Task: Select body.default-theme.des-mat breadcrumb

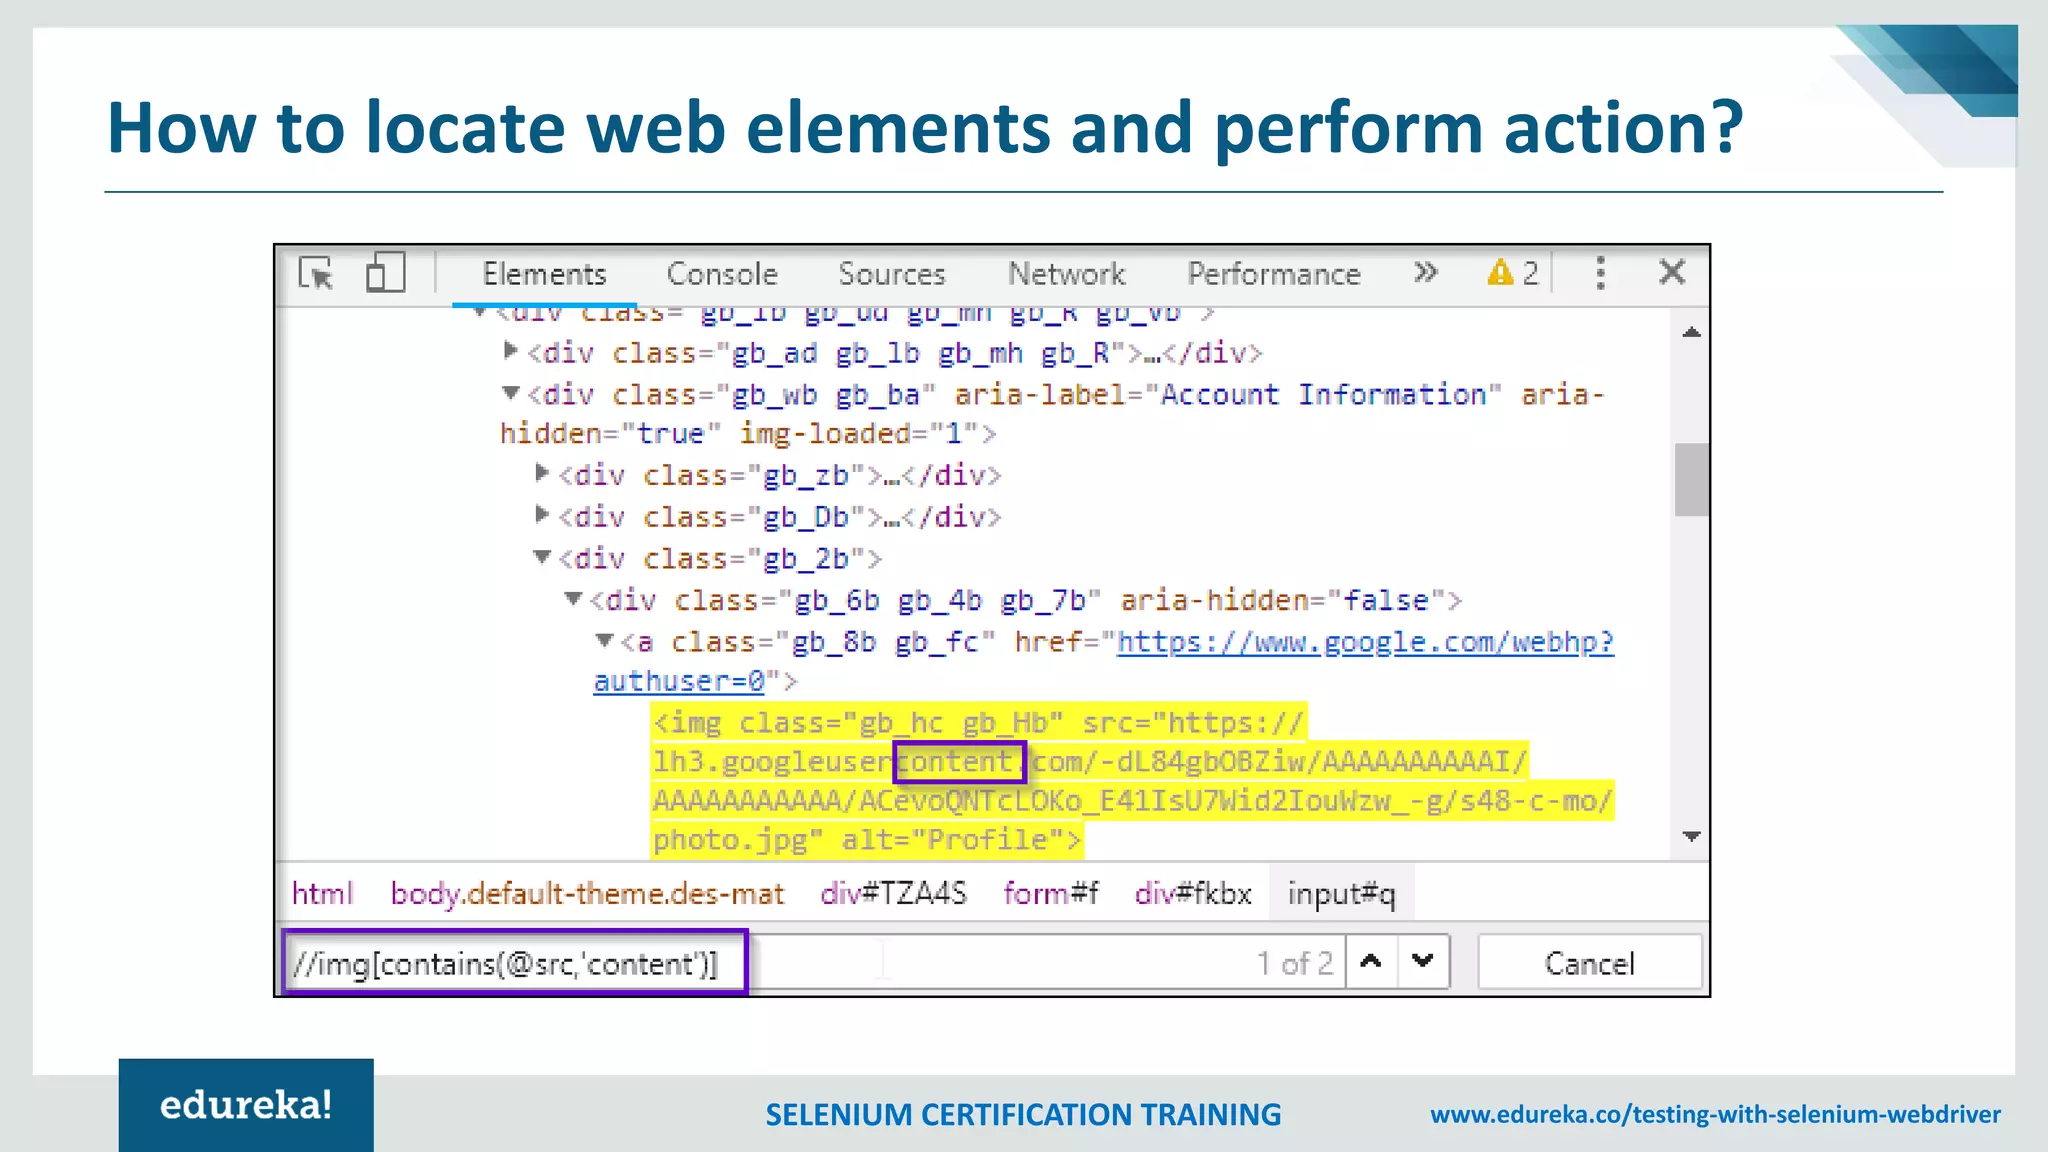Action: [587, 893]
